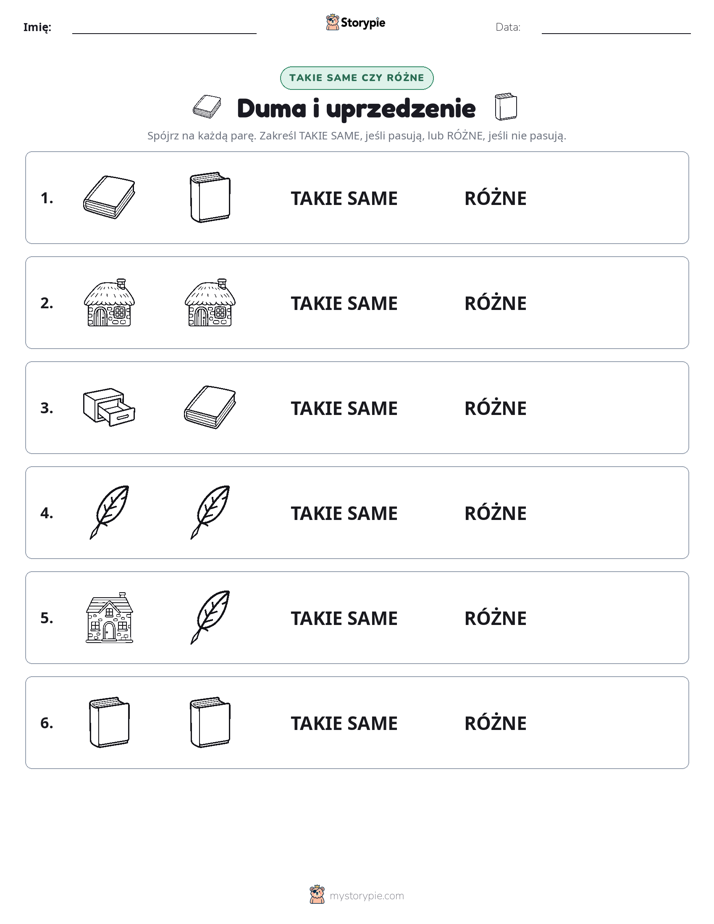The width and height of the screenshot is (714, 924).
Task: Click the TAKIE SAME CZY RÓŻNE badge
Action: [x=356, y=78]
